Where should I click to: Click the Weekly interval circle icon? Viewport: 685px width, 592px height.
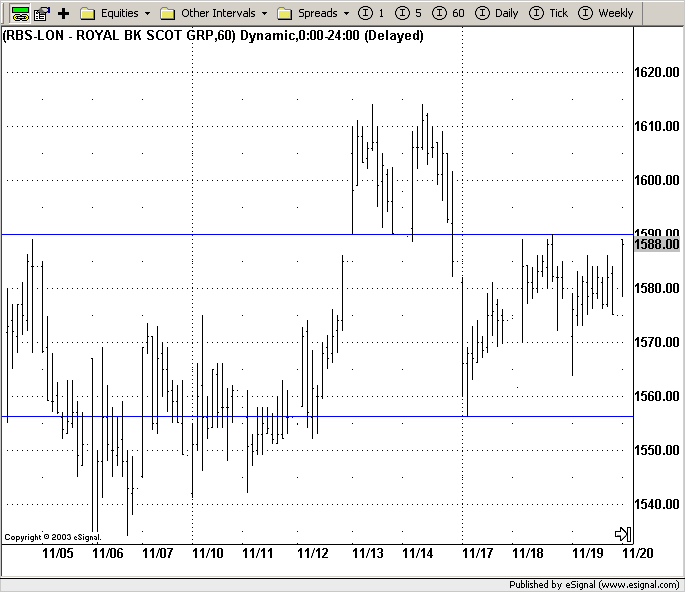[x=585, y=14]
